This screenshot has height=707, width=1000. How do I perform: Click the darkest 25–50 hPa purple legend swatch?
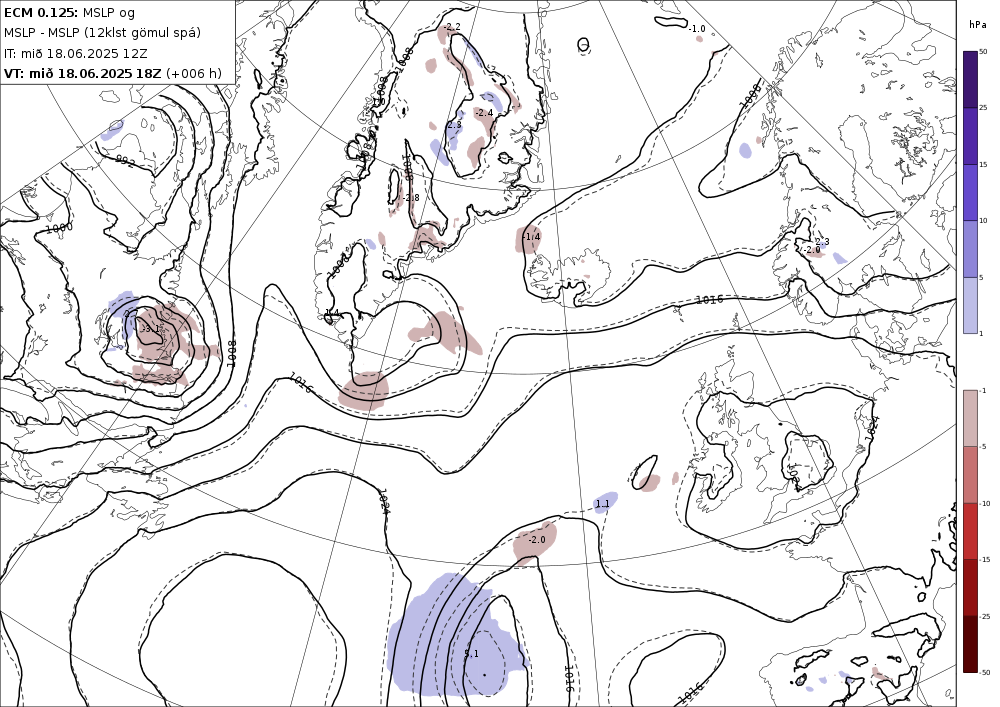[x=970, y=80]
